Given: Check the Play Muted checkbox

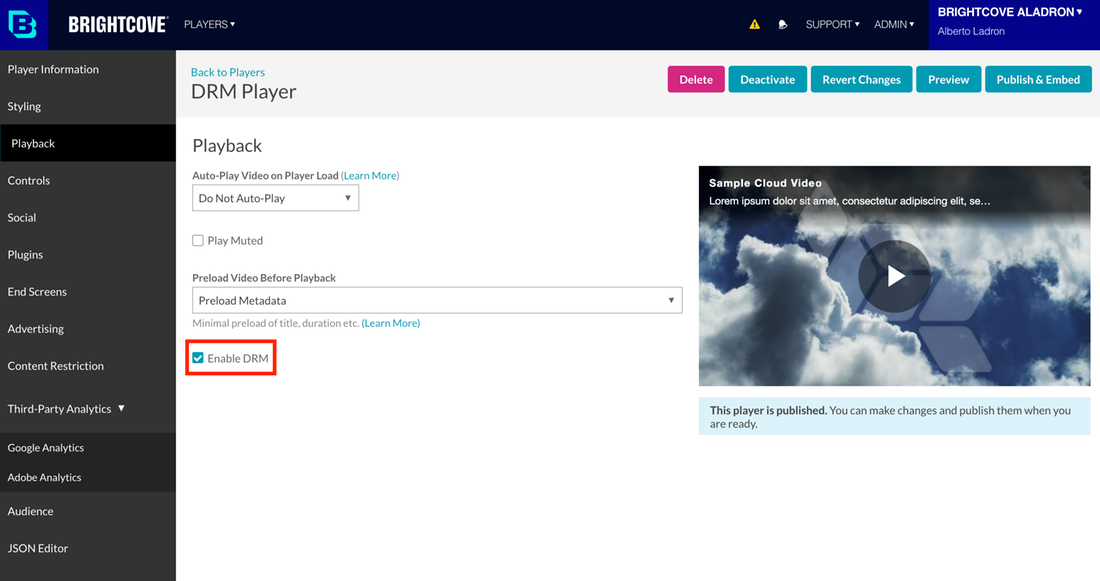Looking at the screenshot, I should (x=198, y=241).
